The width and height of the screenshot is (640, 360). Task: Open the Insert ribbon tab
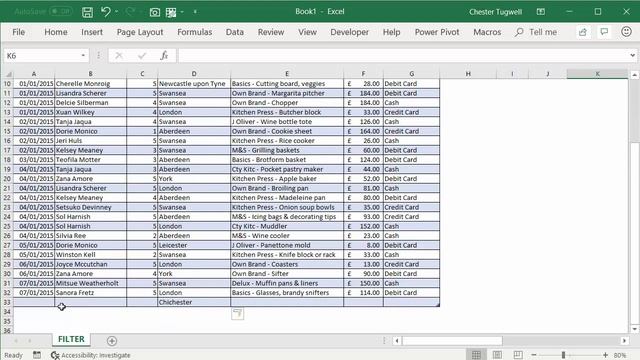92,32
